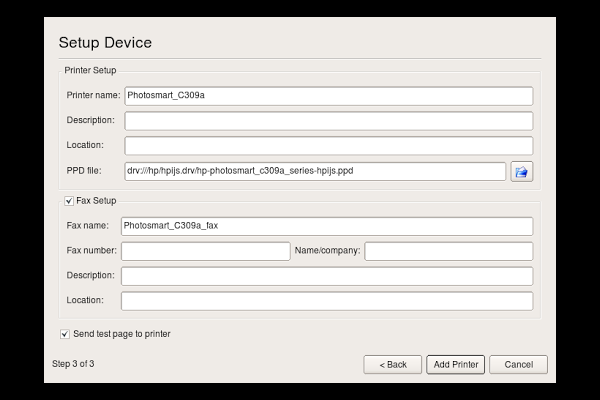Click the Fax number input box
Screen dimensions: 600x400
[205, 251]
